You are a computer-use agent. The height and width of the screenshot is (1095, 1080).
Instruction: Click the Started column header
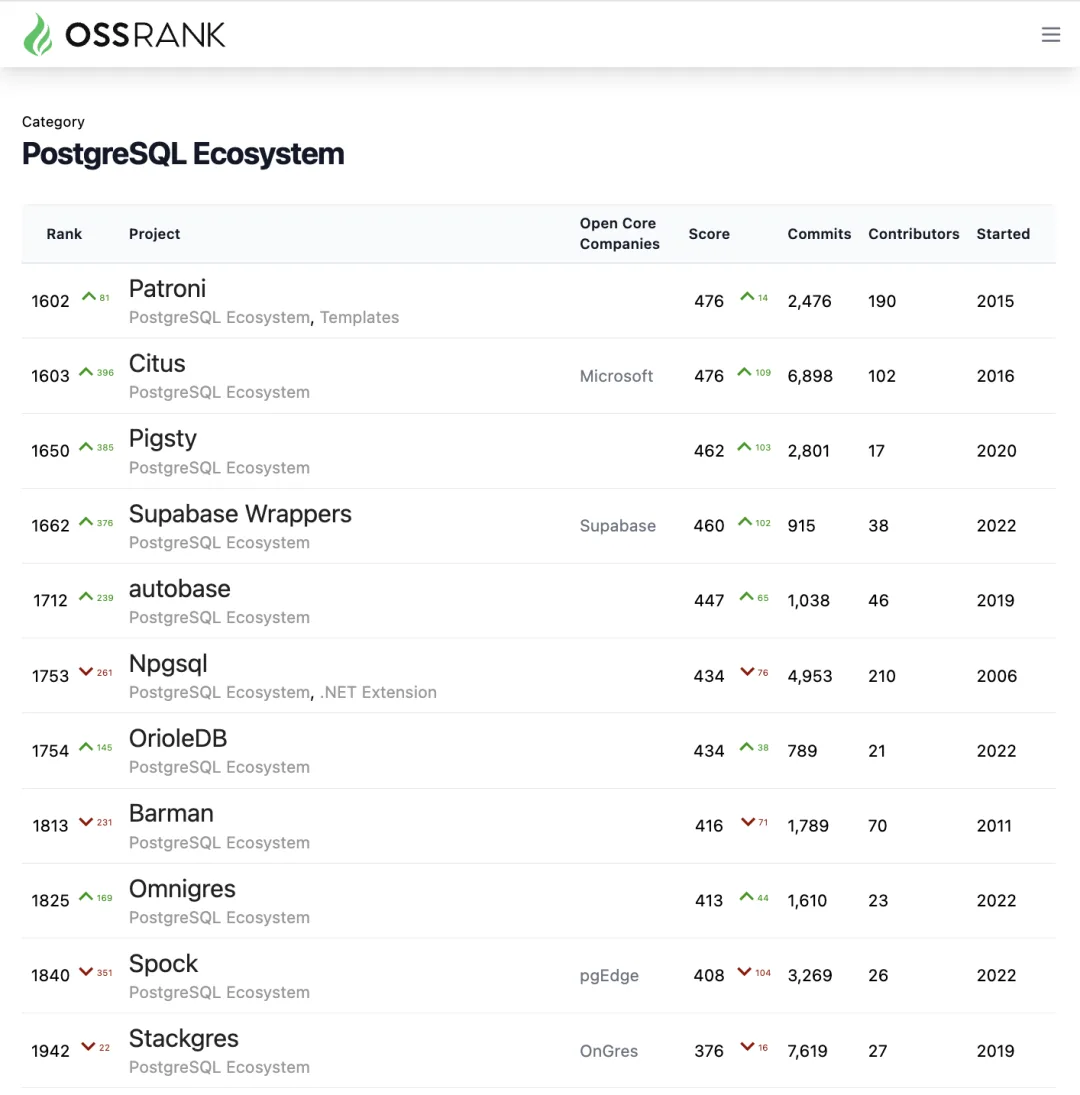coord(1003,234)
